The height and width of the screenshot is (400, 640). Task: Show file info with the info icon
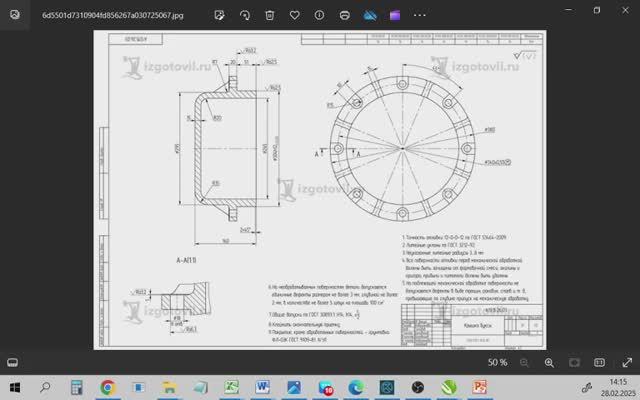click(320, 15)
